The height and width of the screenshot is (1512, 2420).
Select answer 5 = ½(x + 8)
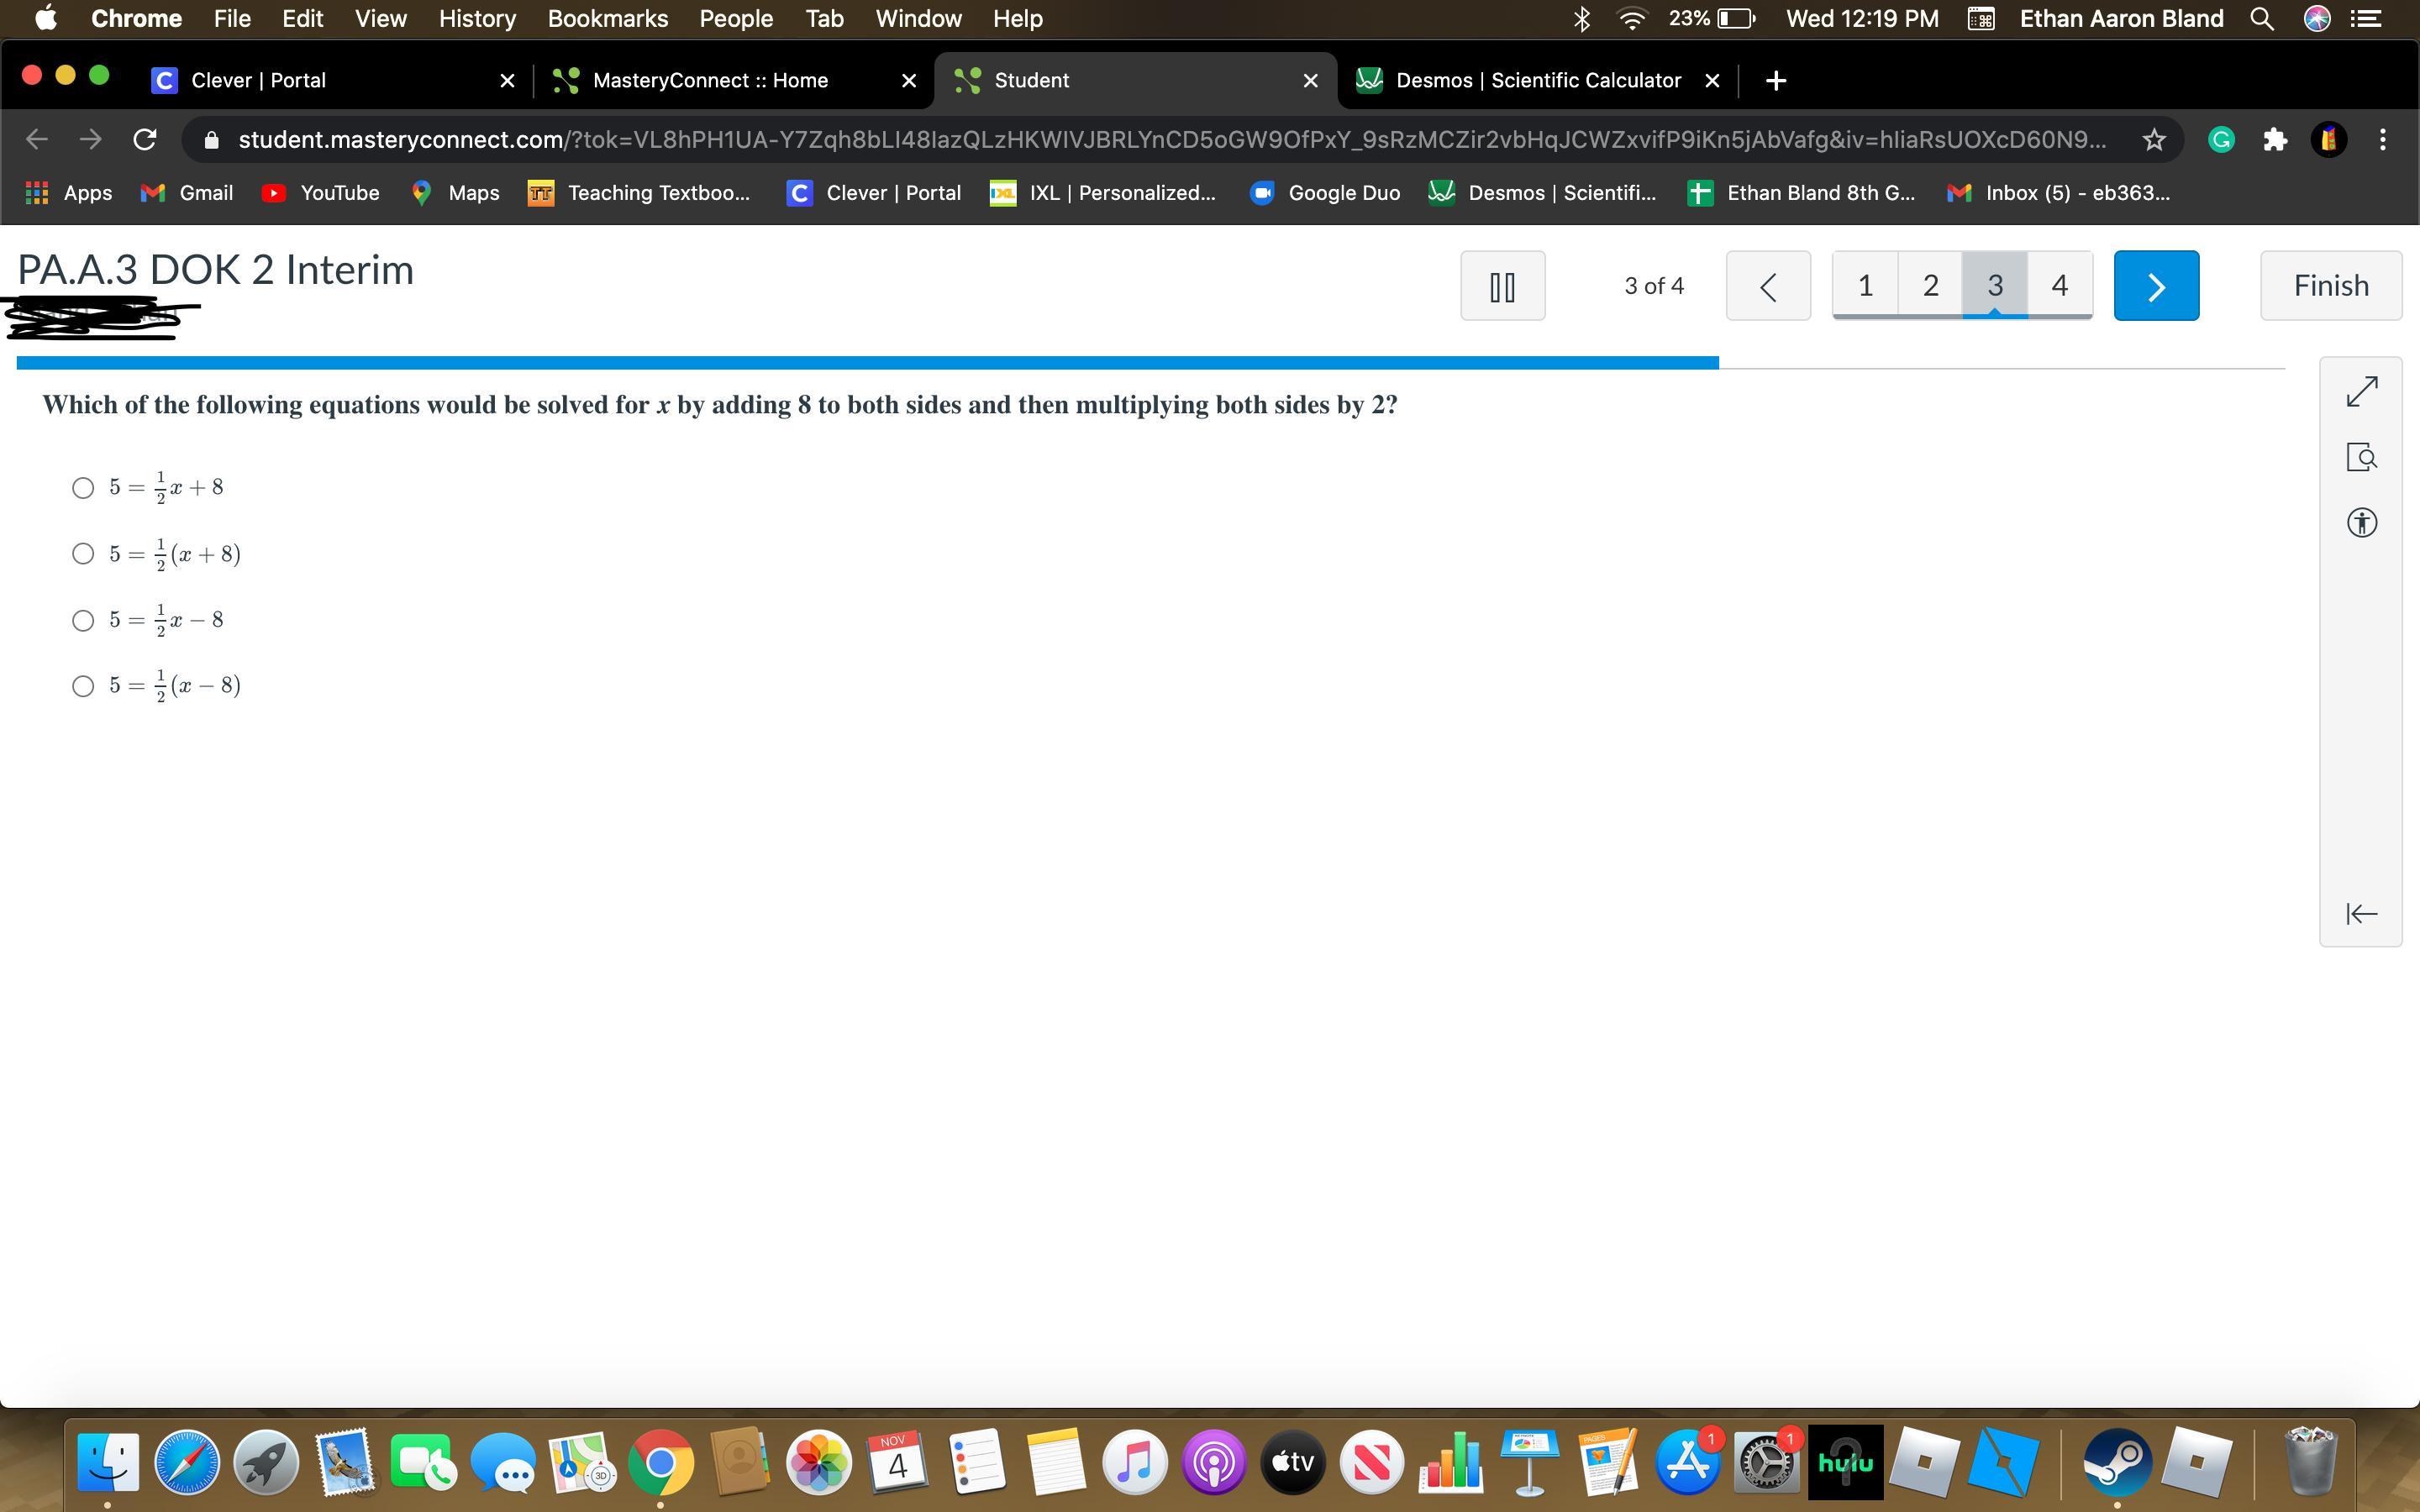click(x=83, y=554)
